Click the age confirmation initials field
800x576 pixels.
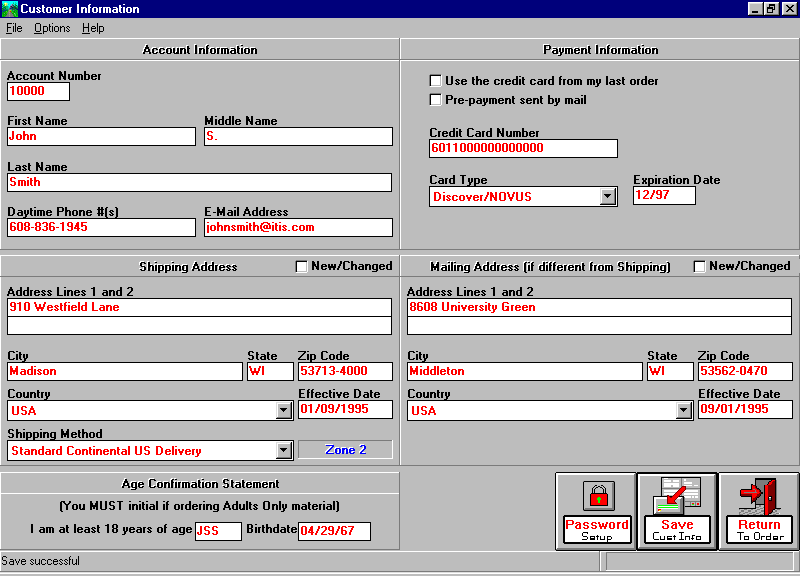[x=218, y=531]
